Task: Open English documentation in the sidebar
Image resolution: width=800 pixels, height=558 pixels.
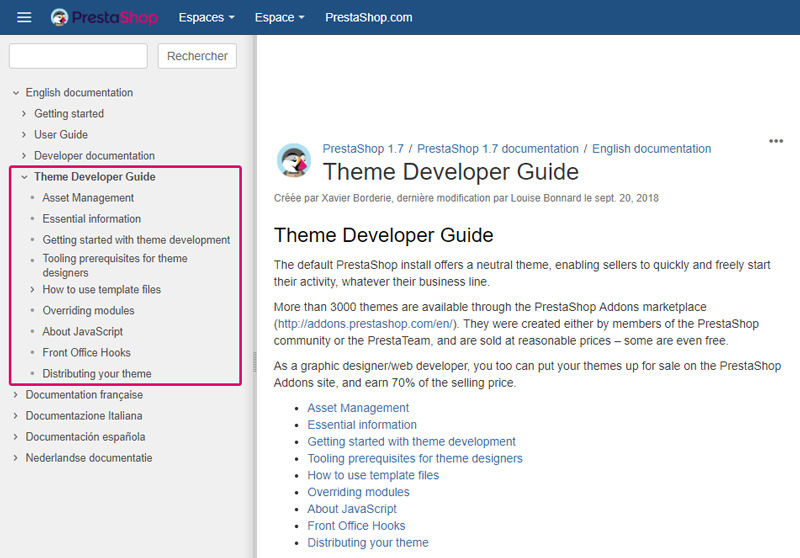Action: tap(79, 93)
